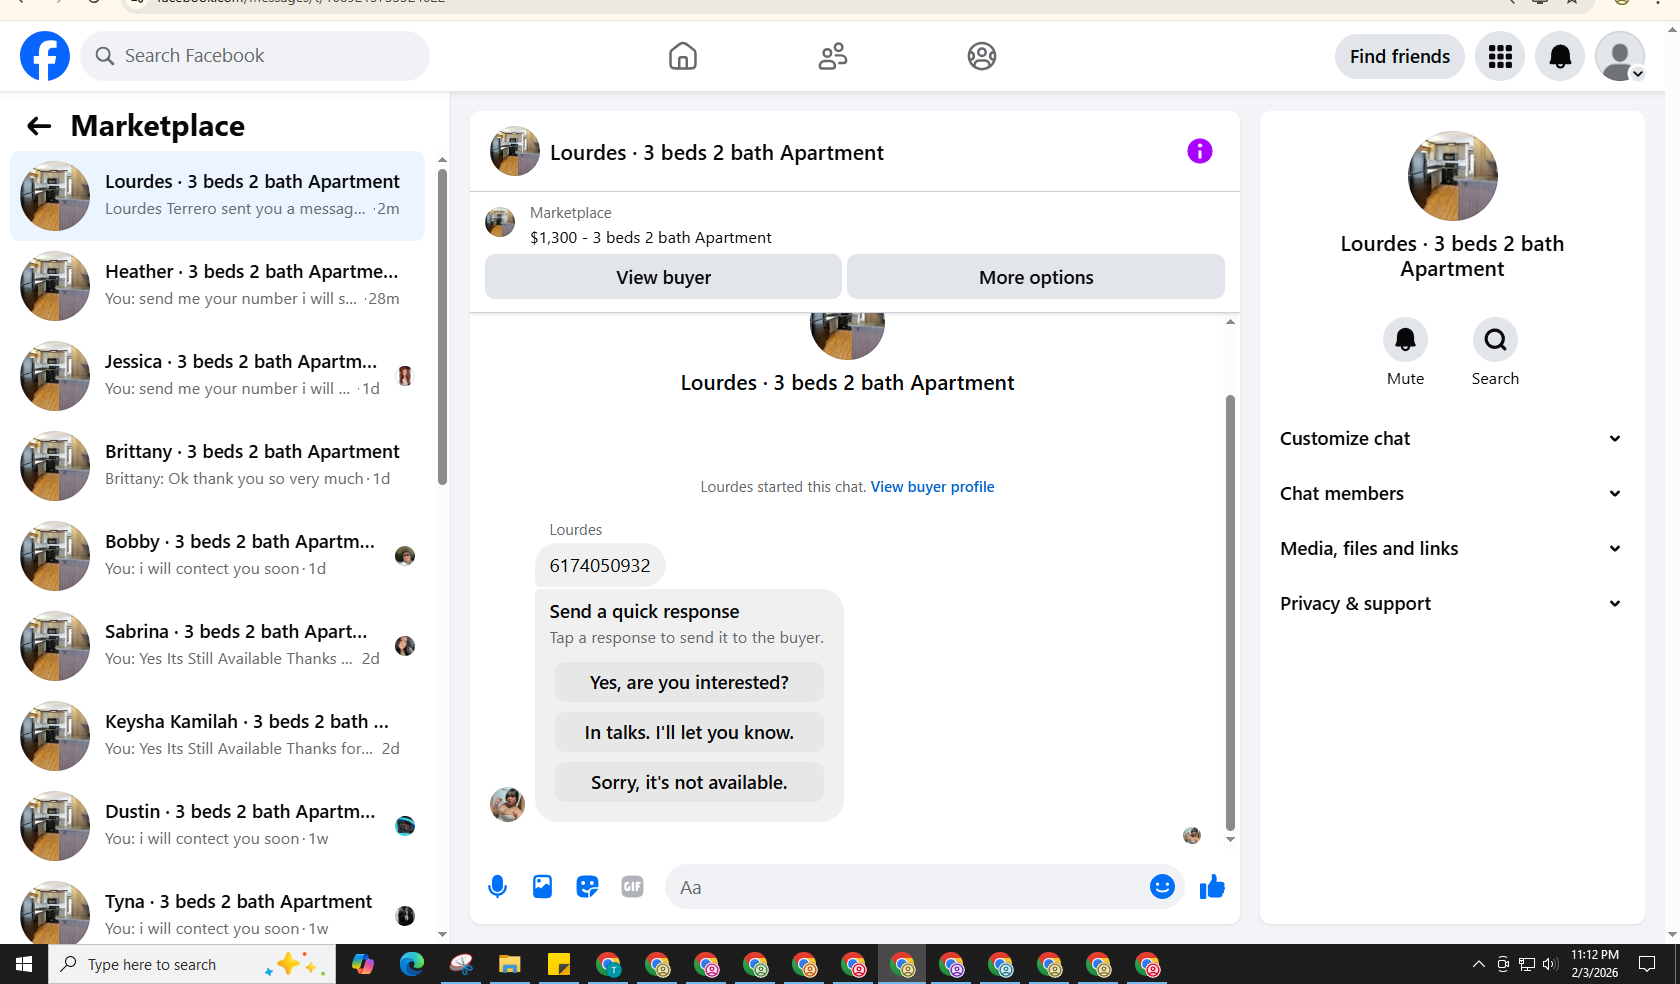Open the account profile picture menu

pyautogui.click(x=1620, y=56)
